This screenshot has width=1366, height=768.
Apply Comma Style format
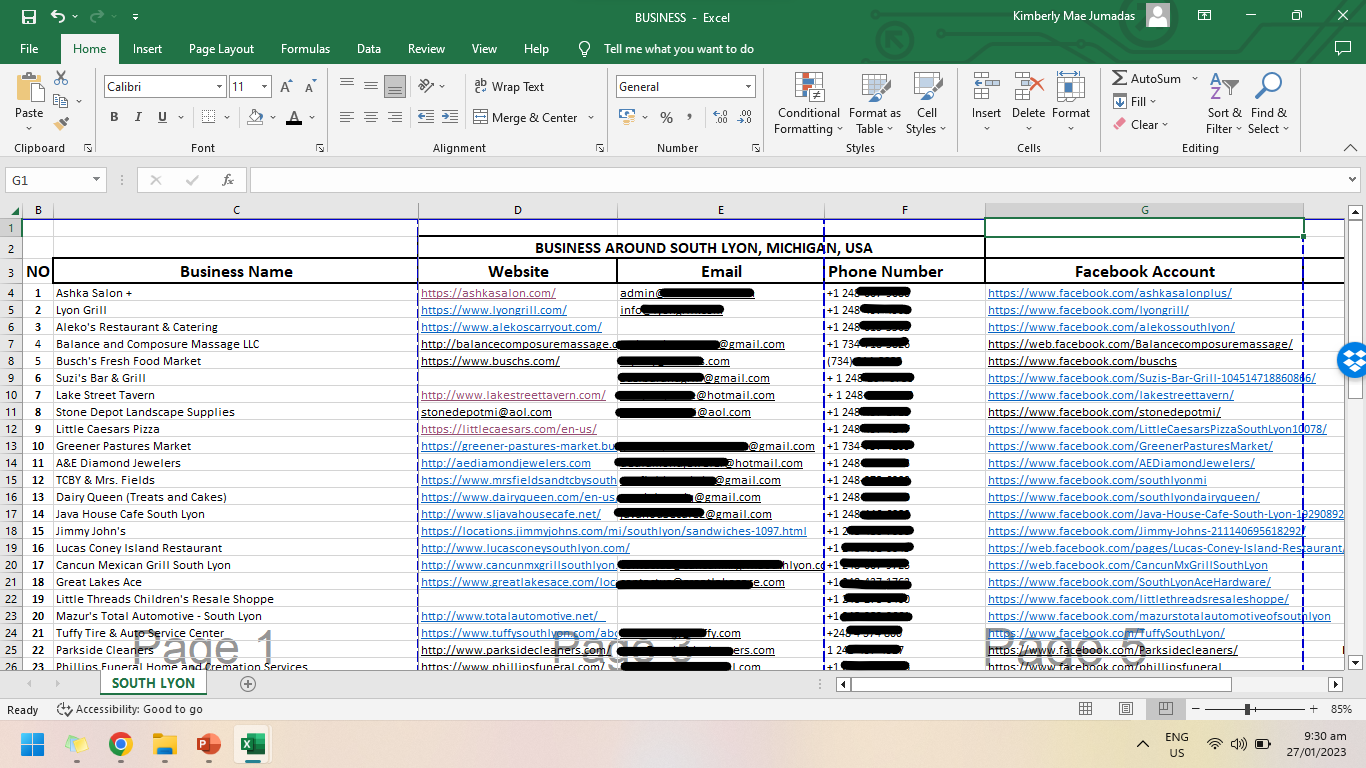coord(690,117)
